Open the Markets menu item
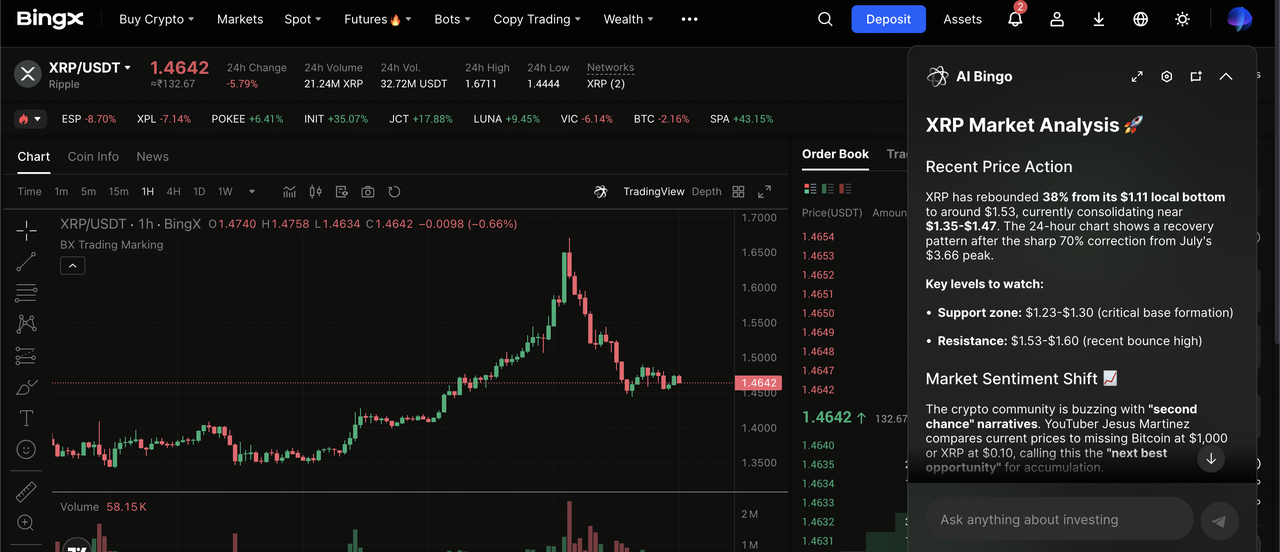The image size is (1280, 552). coord(240,19)
